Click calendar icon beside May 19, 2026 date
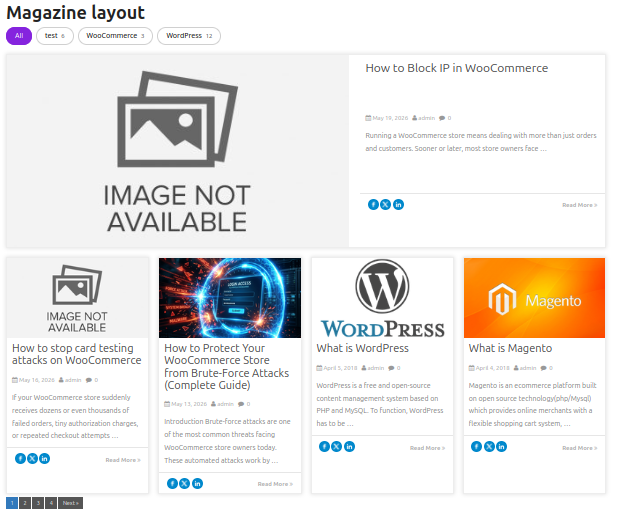 (368, 118)
